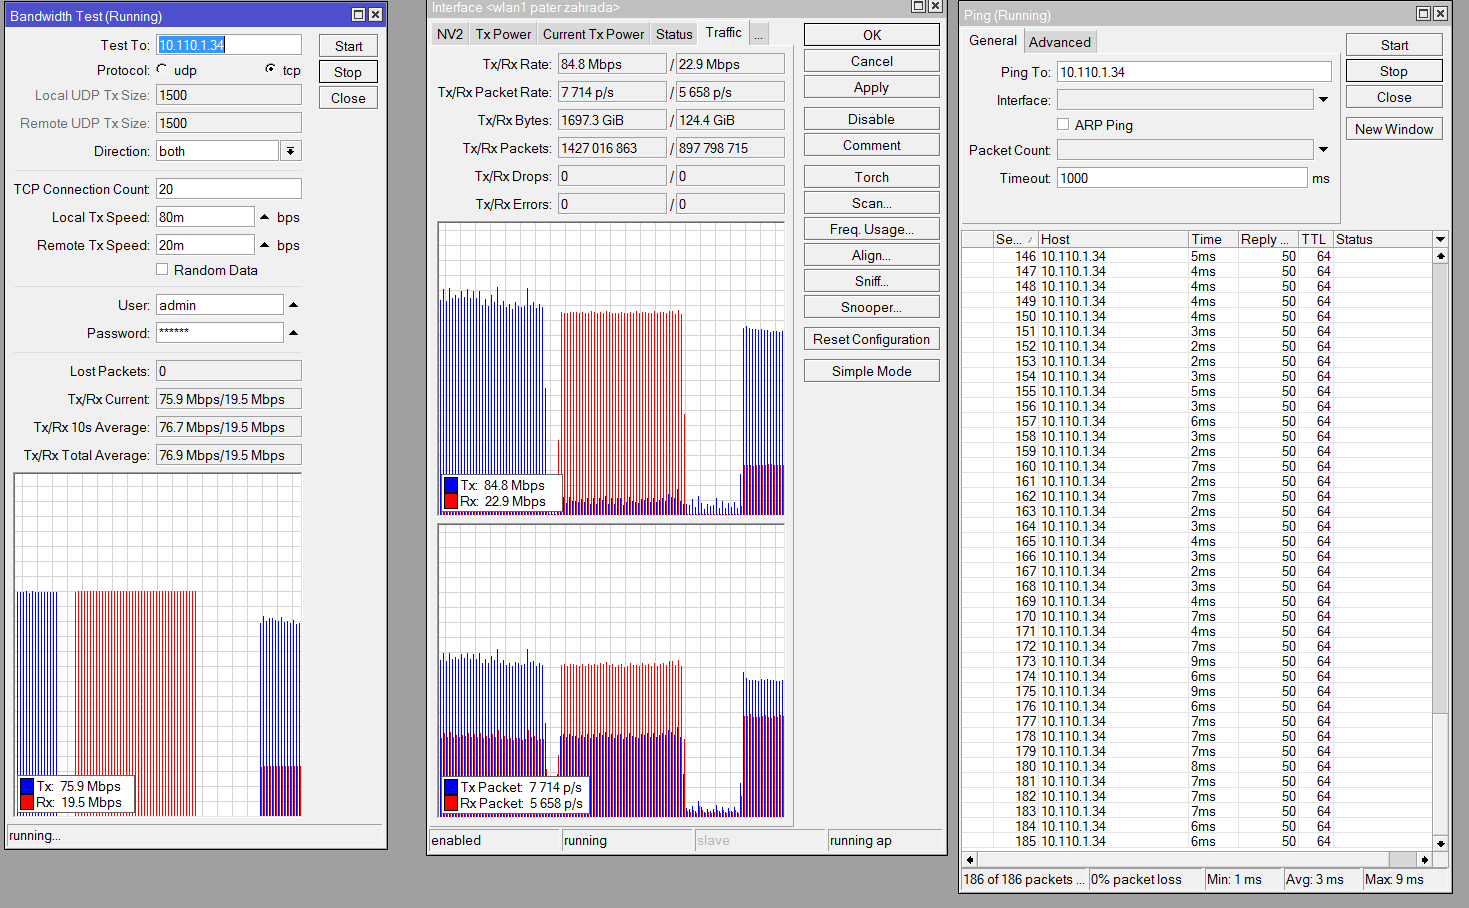Show more interface tabs via the ellipsis tab
The image size is (1469, 908).
tap(759, 35)
